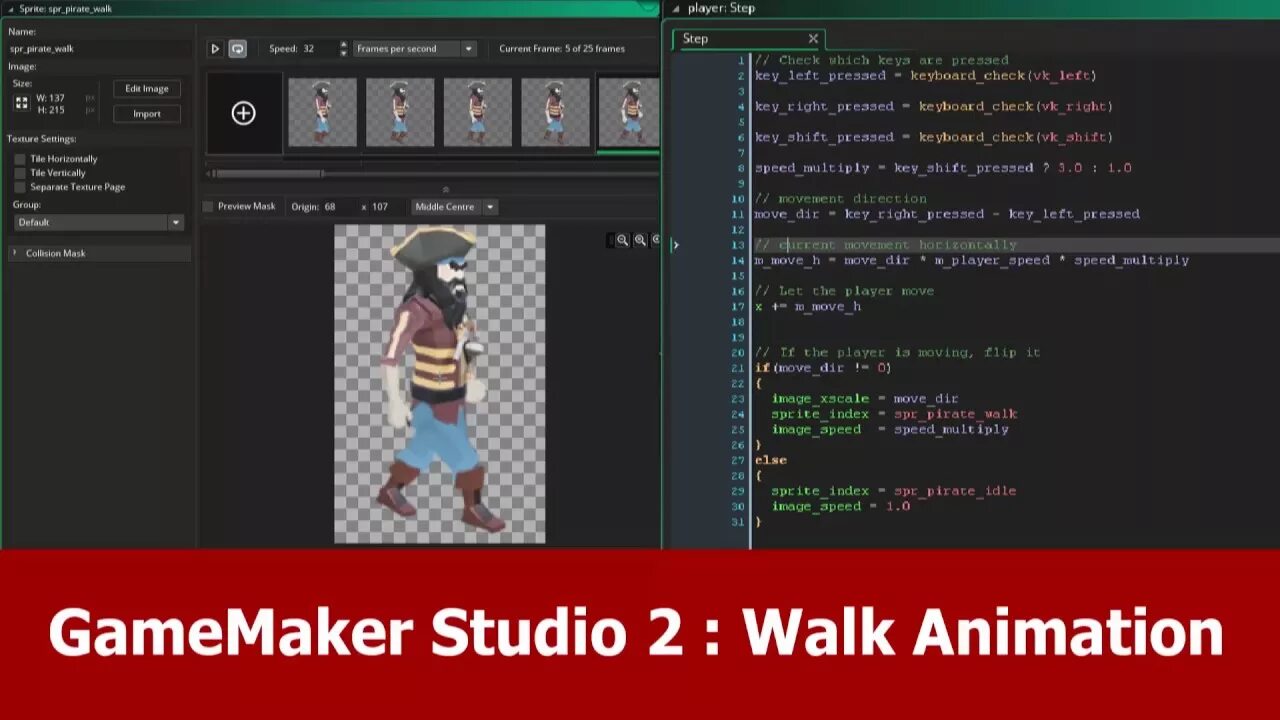
Task: Click the Origin Y value 107
Action: click(380, 207)
